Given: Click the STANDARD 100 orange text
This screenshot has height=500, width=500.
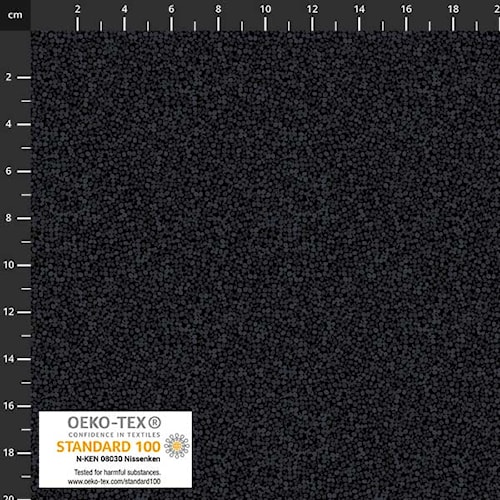Looking at the screenshot, I should click(x=109, y=447).
